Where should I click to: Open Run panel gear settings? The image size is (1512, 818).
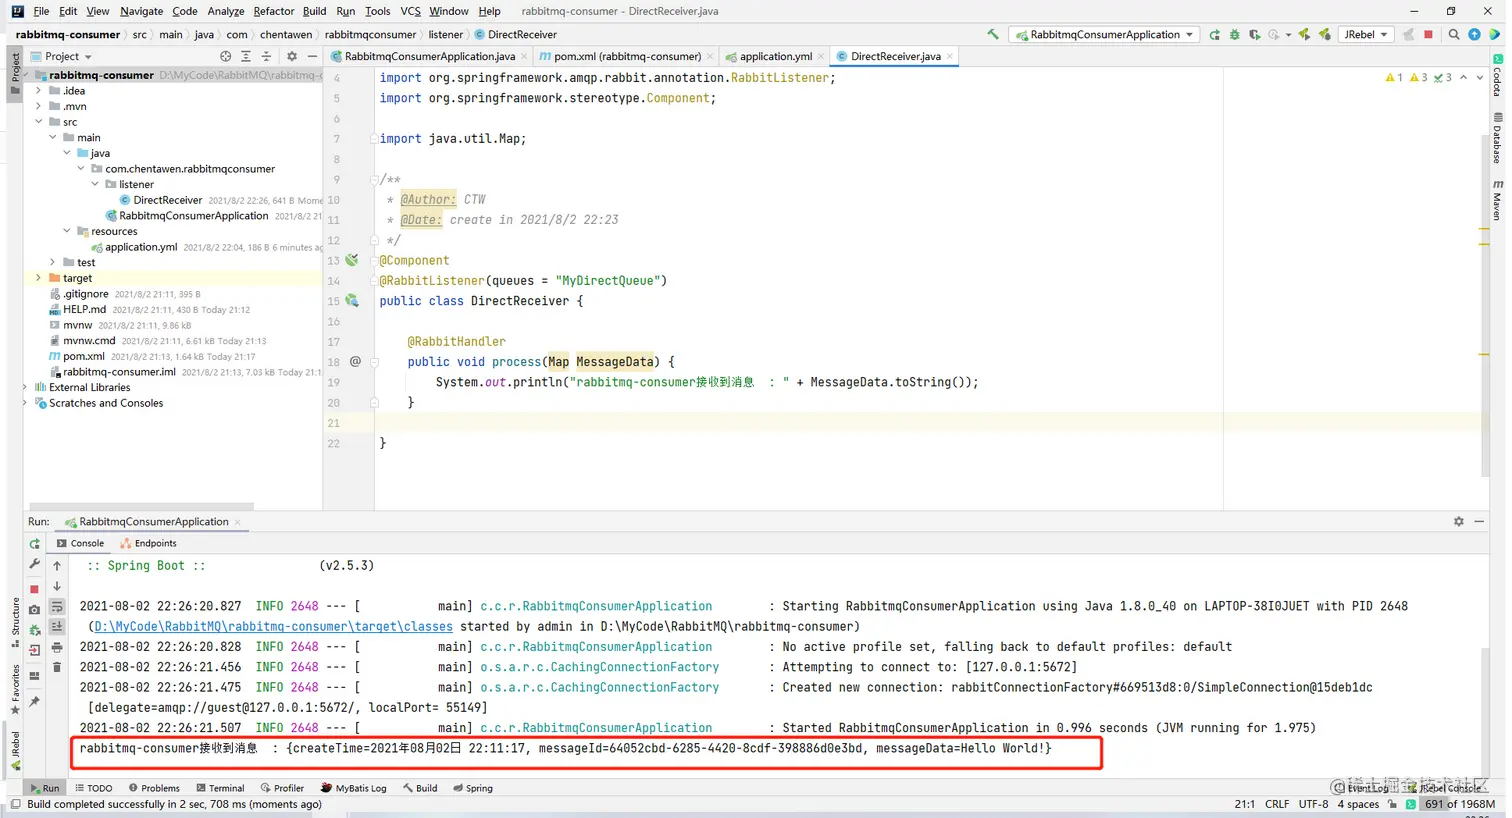click(1459, 521)
